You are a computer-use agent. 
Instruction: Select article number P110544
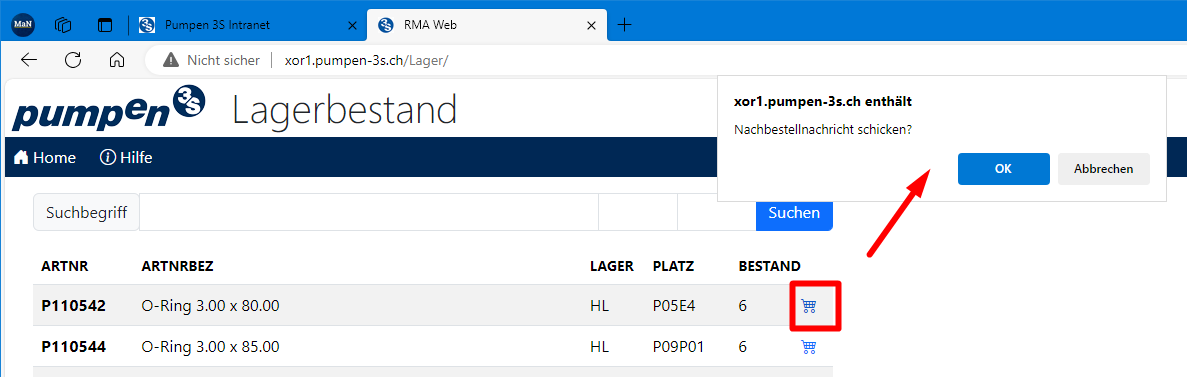pos(73,347)
